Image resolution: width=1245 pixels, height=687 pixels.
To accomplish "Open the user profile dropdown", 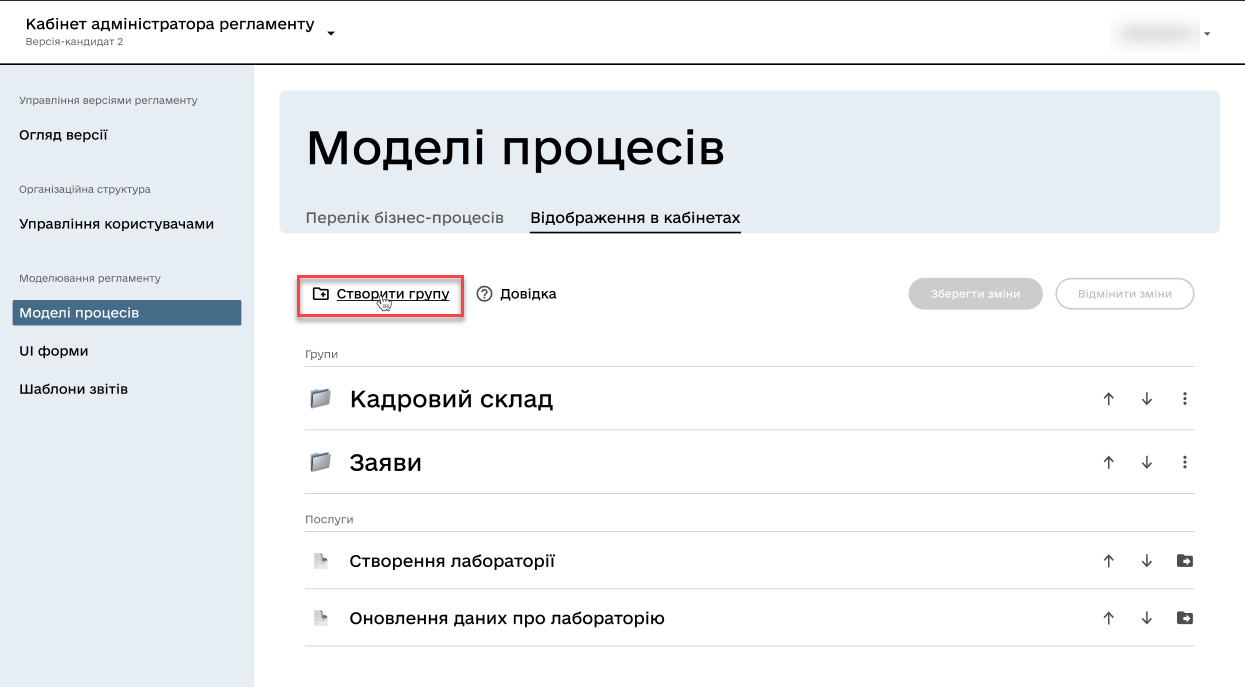I will pyautogui.click(x=1206, y=33).
